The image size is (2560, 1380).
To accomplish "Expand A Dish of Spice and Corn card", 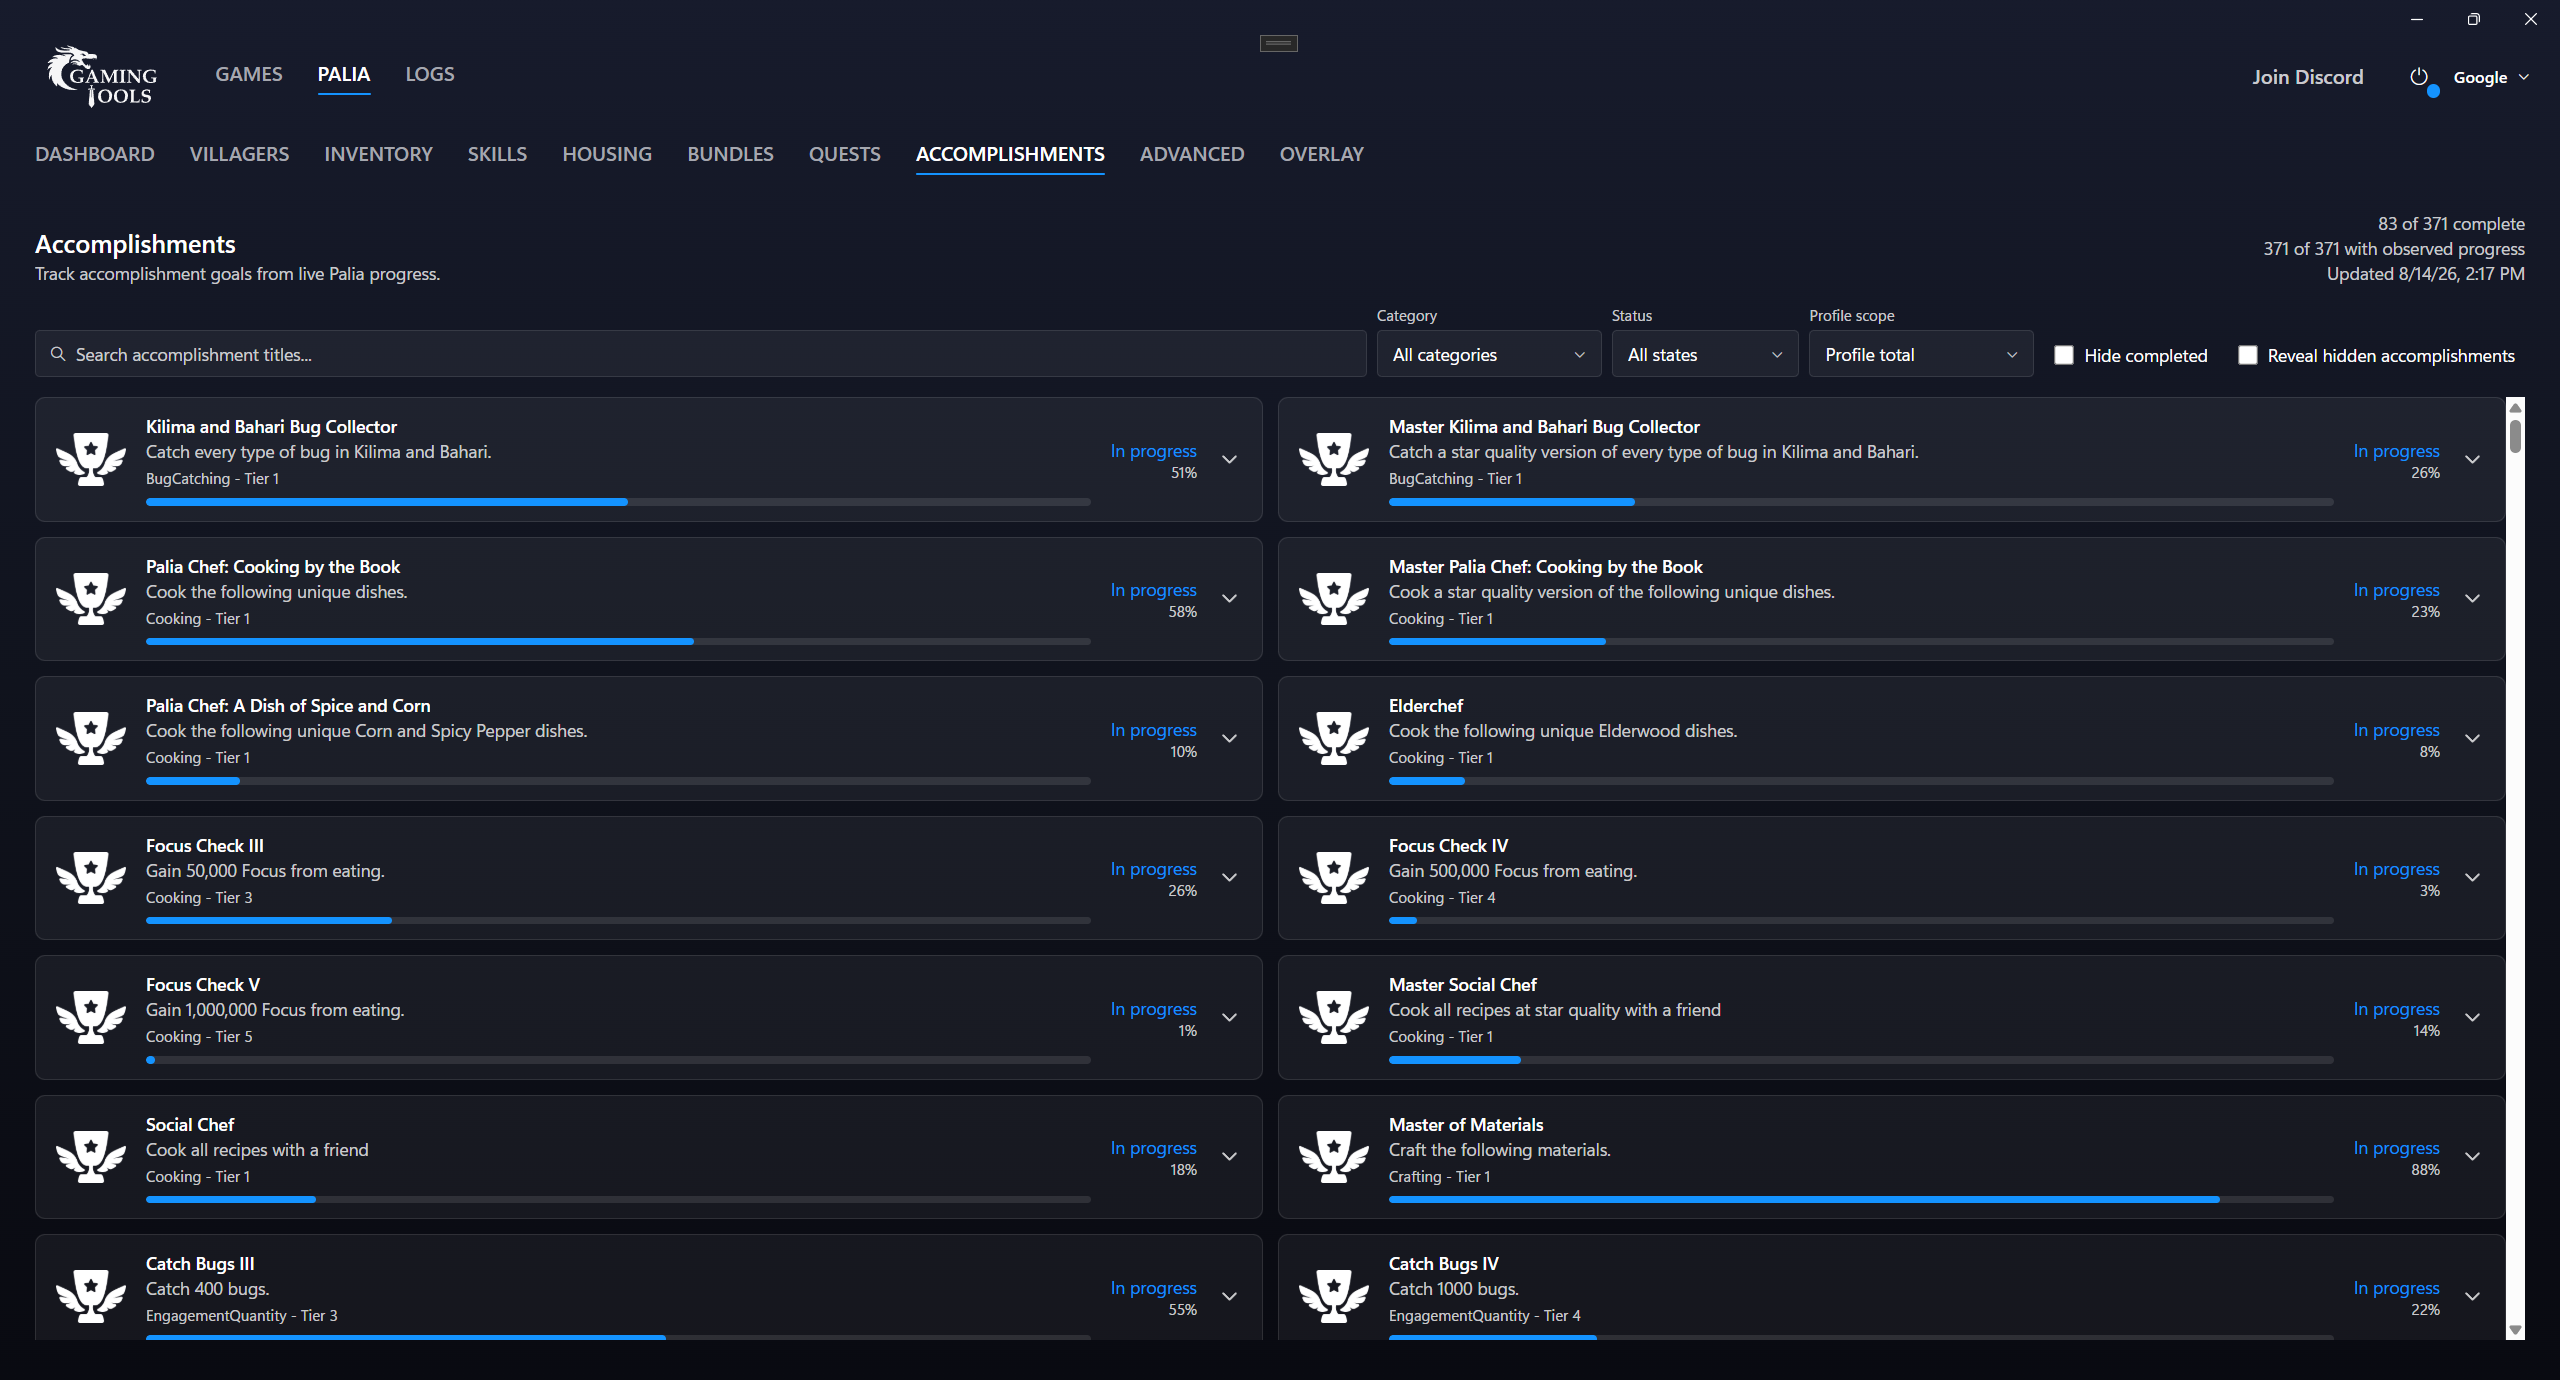I will [x=1230, y=738].
